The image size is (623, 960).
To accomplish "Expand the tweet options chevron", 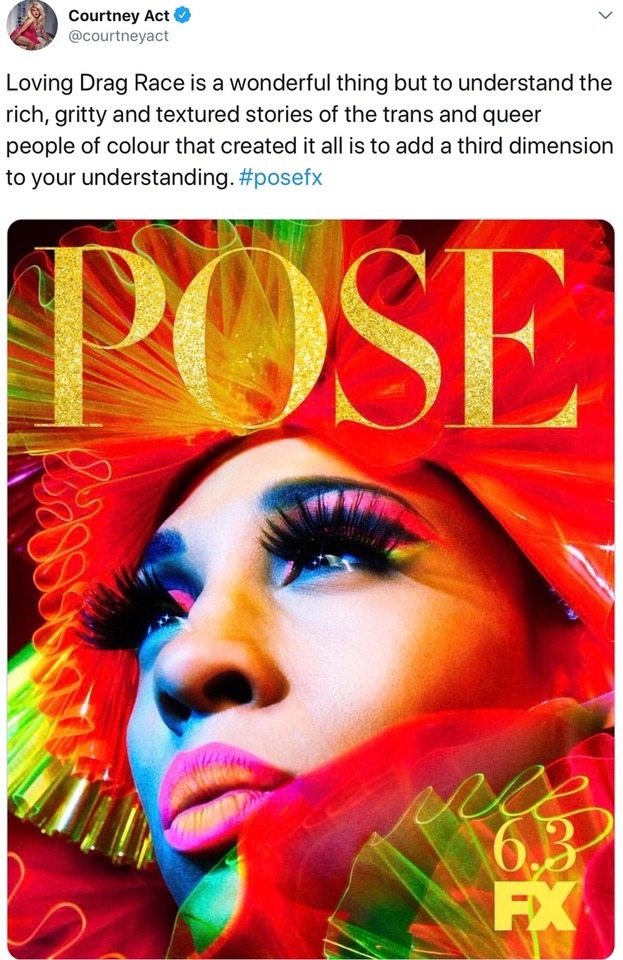I will pos(605,15).
